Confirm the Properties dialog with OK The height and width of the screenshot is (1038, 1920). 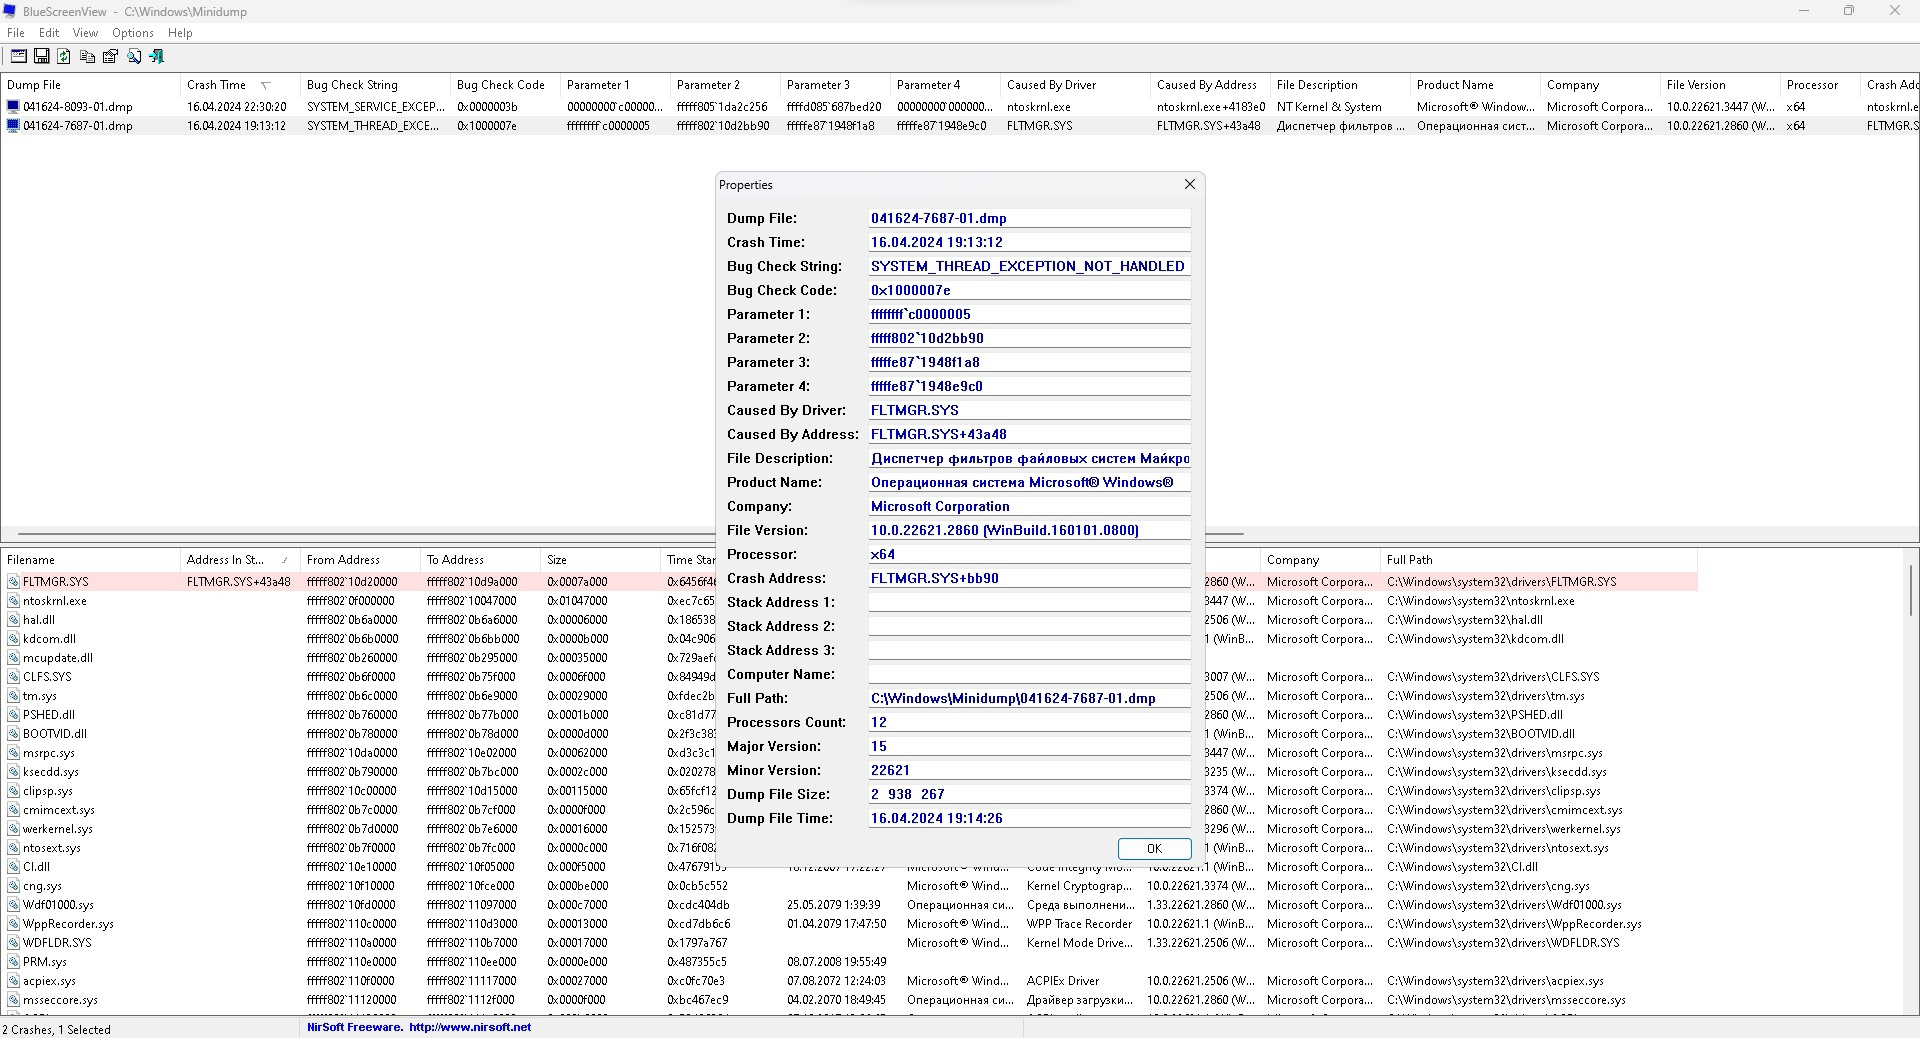[x=1154, y=849]
